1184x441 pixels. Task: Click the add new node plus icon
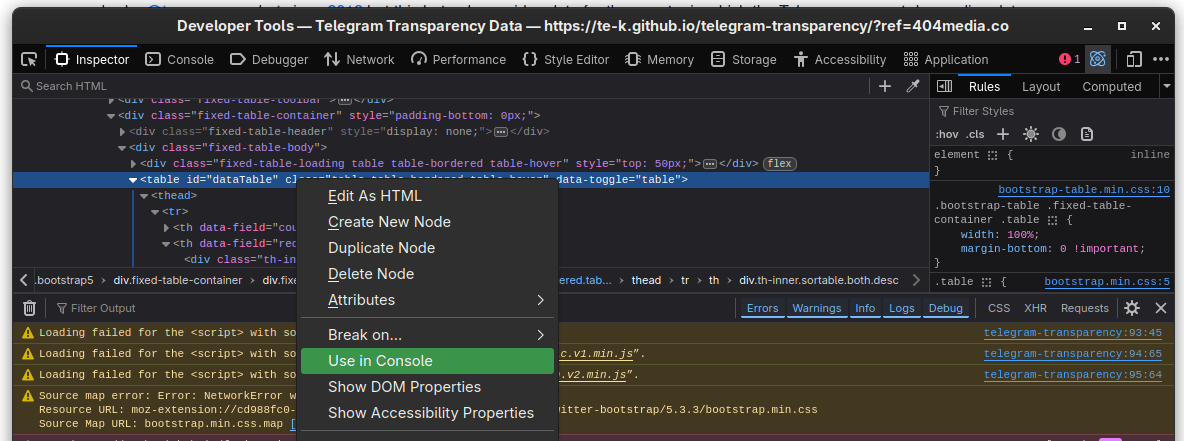(884, 86)
